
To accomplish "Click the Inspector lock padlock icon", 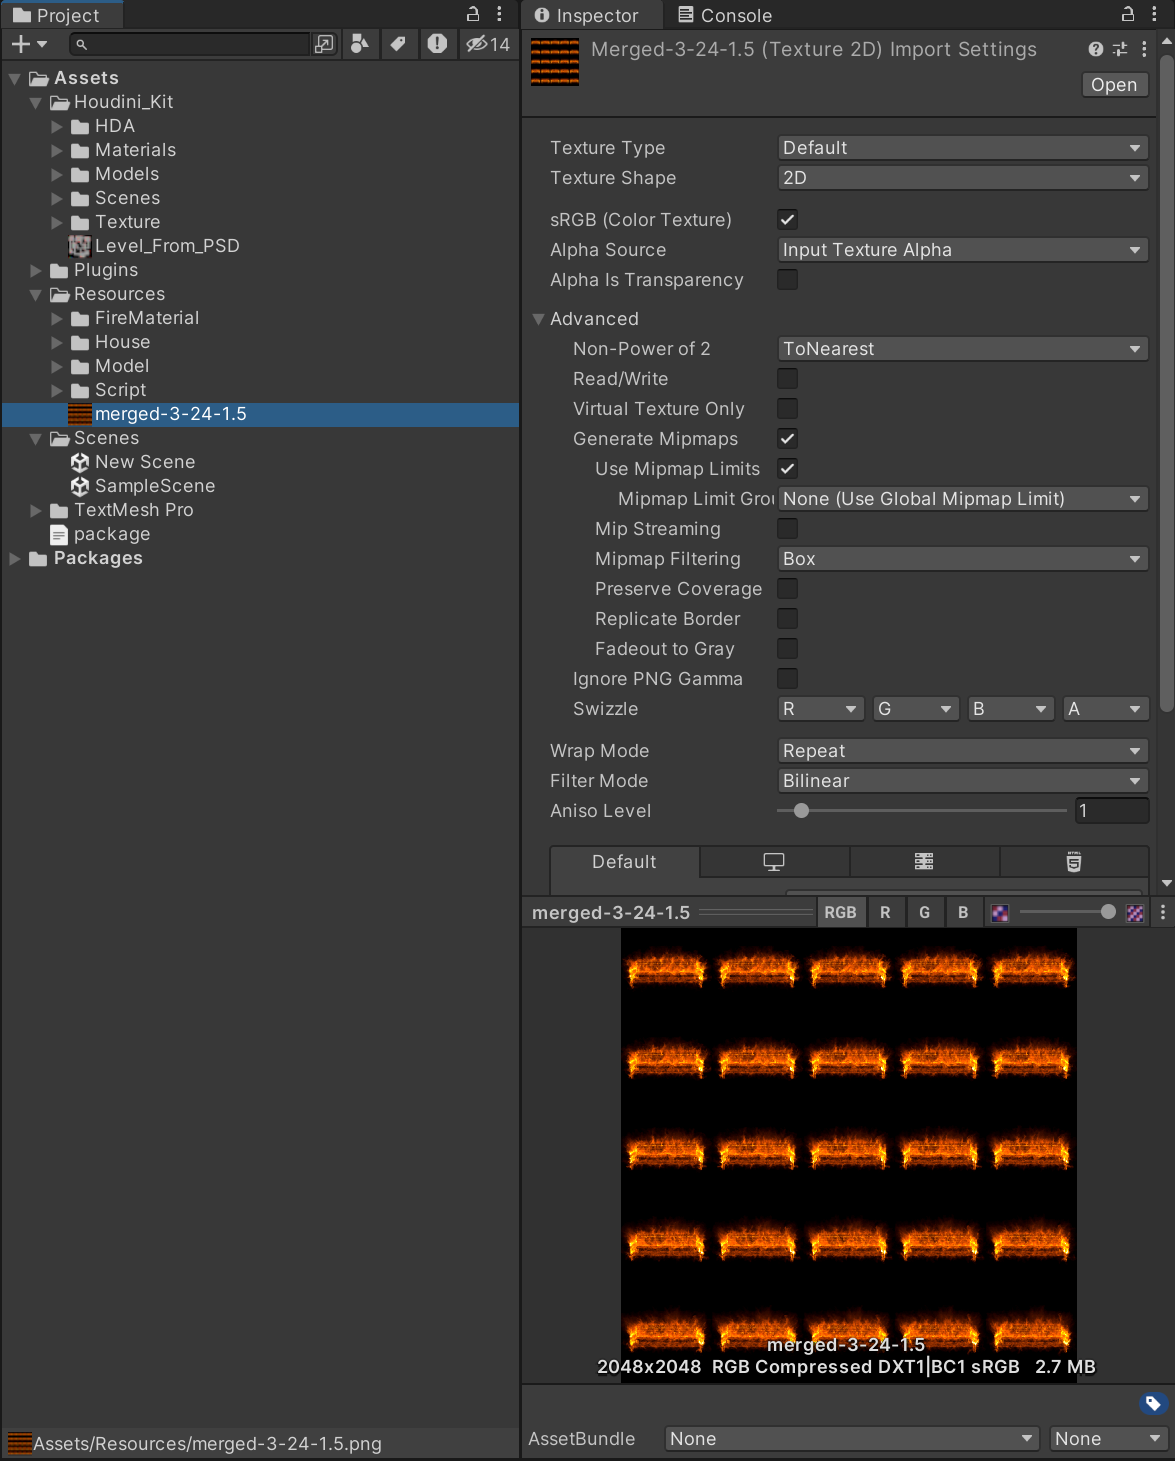I will (x=1127, y=14).
